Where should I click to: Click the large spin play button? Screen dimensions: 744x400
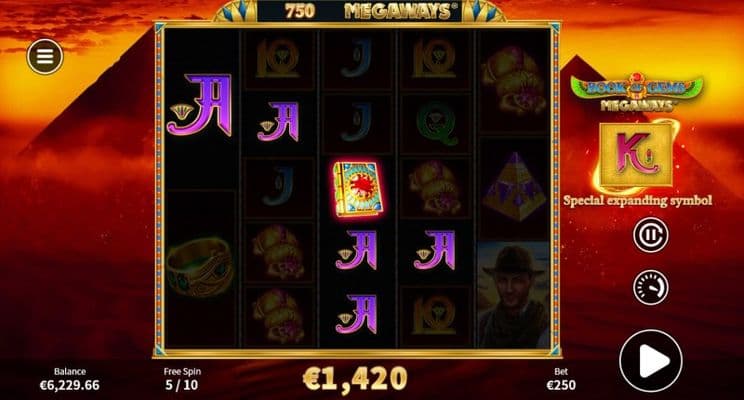click(x=651, y=361)
